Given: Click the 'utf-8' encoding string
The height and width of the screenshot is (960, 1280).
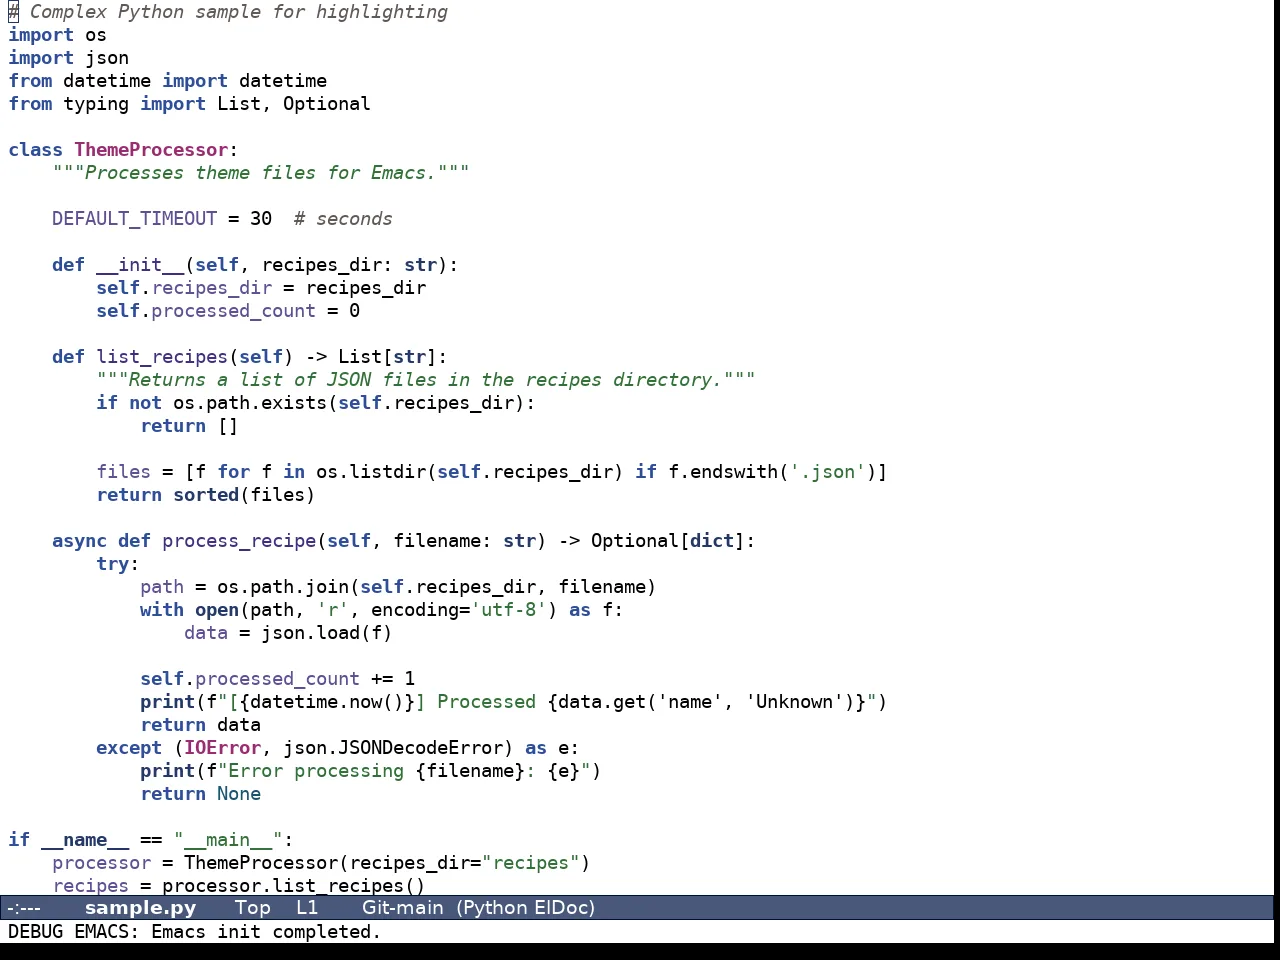Looking at the screenshot, I should [x=508, y=610].
